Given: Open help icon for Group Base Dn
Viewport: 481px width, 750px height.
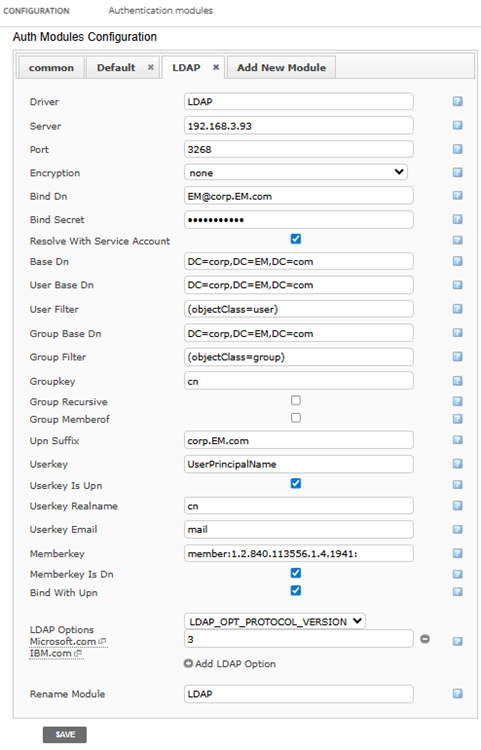Looking at the screenshot, I should tap(457, 333).
